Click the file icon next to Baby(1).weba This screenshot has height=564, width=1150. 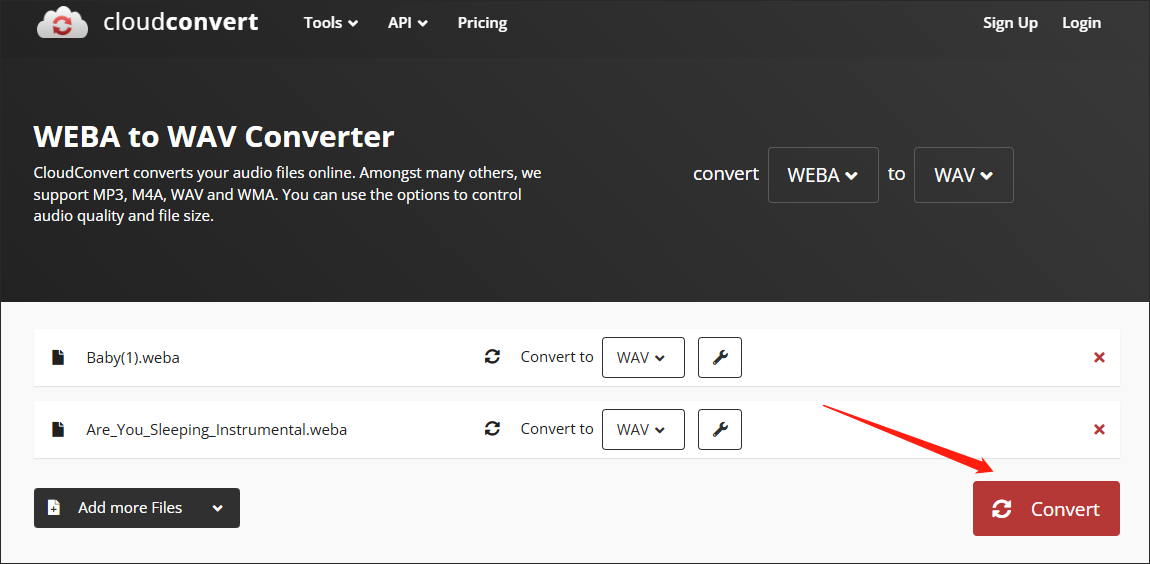[57, 357]
